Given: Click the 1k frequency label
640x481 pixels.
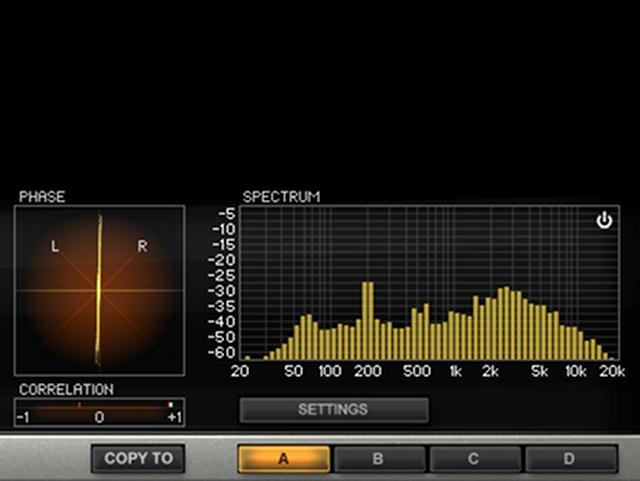Looking at the screenshot, I should (456, 371).
